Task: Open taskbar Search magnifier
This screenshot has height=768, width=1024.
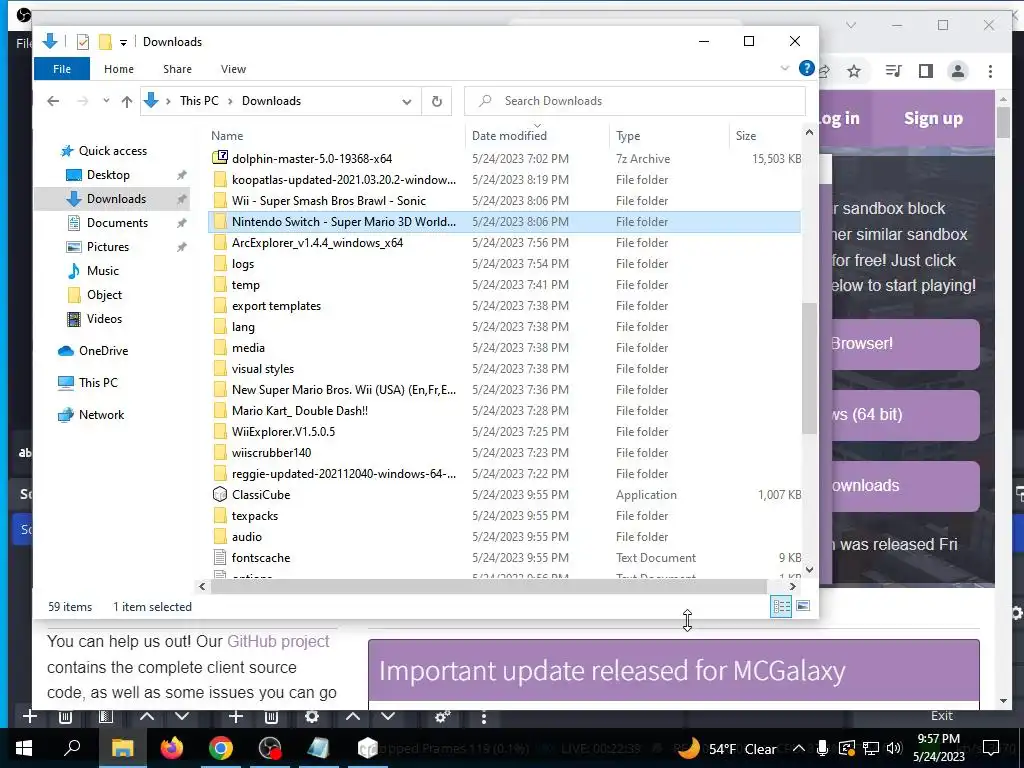Action: (x=72, y=748)
